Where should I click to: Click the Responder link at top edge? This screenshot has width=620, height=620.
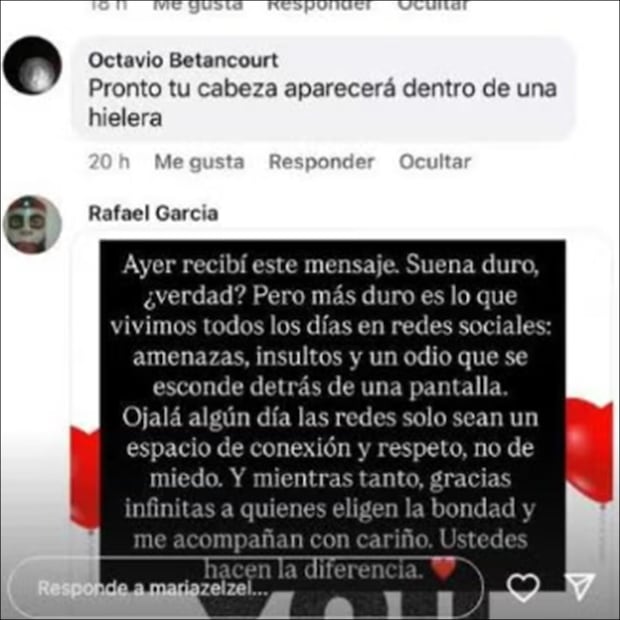[x=319, y=6]
